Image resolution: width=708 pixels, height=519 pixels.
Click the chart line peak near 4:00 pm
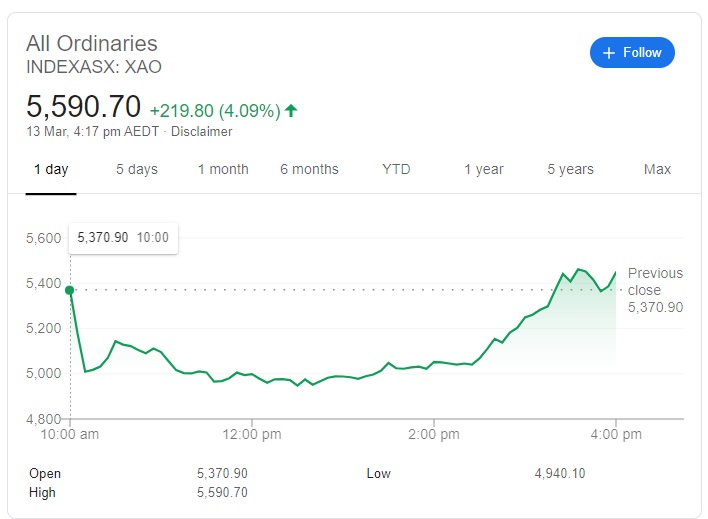coord(579,269)
